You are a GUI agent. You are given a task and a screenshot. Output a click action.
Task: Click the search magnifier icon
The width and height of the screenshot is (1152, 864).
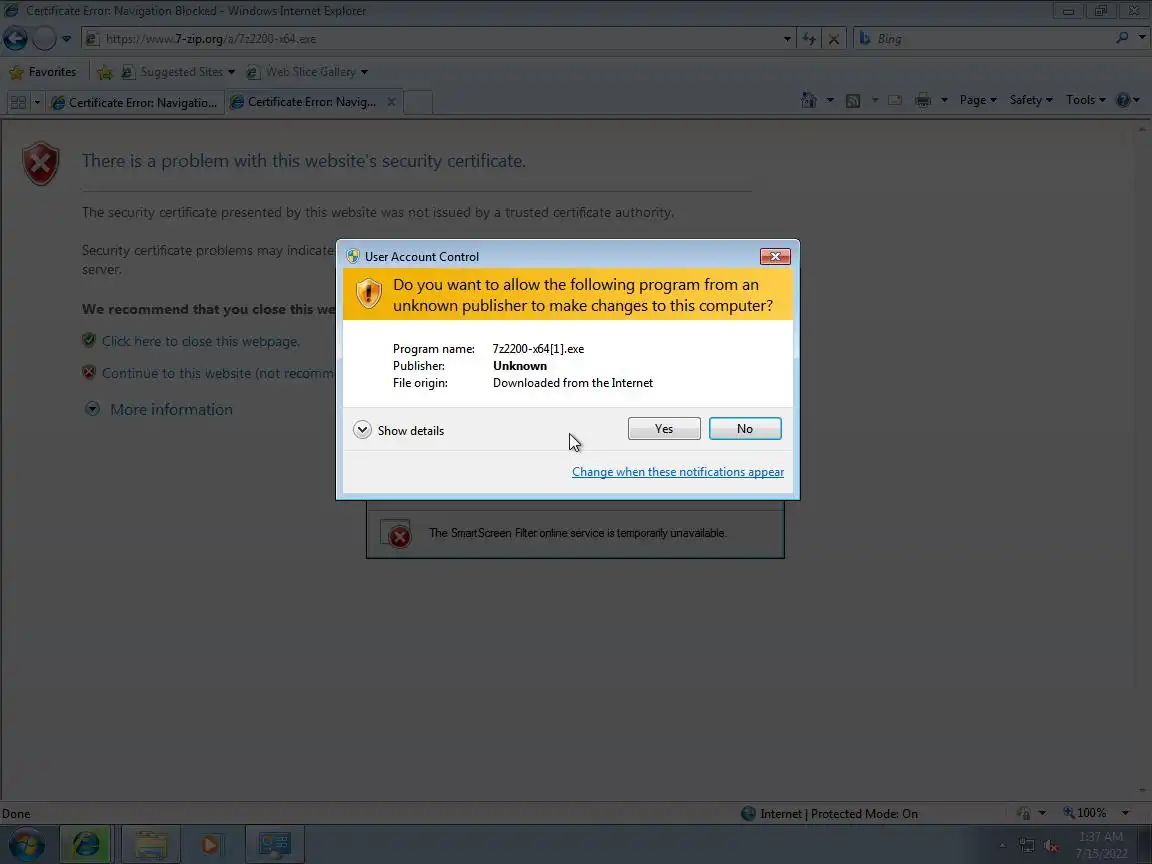[1122, 37]
